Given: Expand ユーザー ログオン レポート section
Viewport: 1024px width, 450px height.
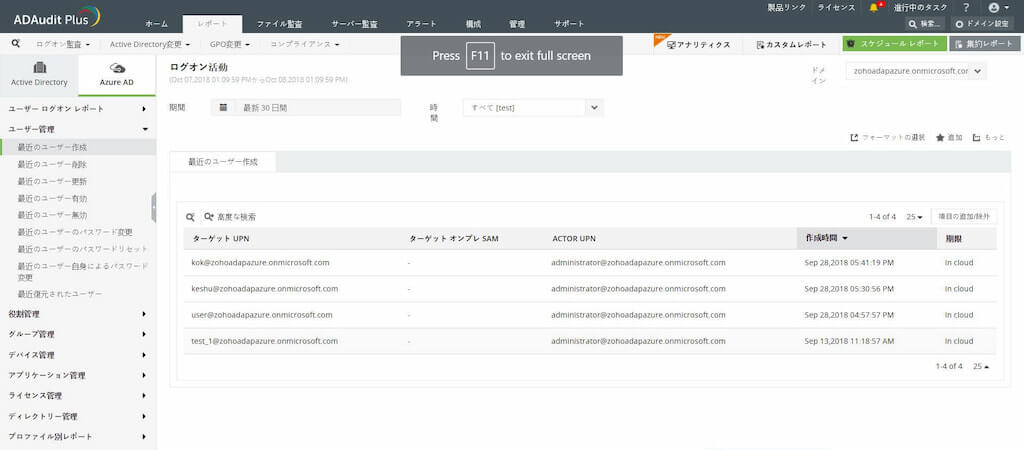Looking at the screenshot, I should coord(78,108).
